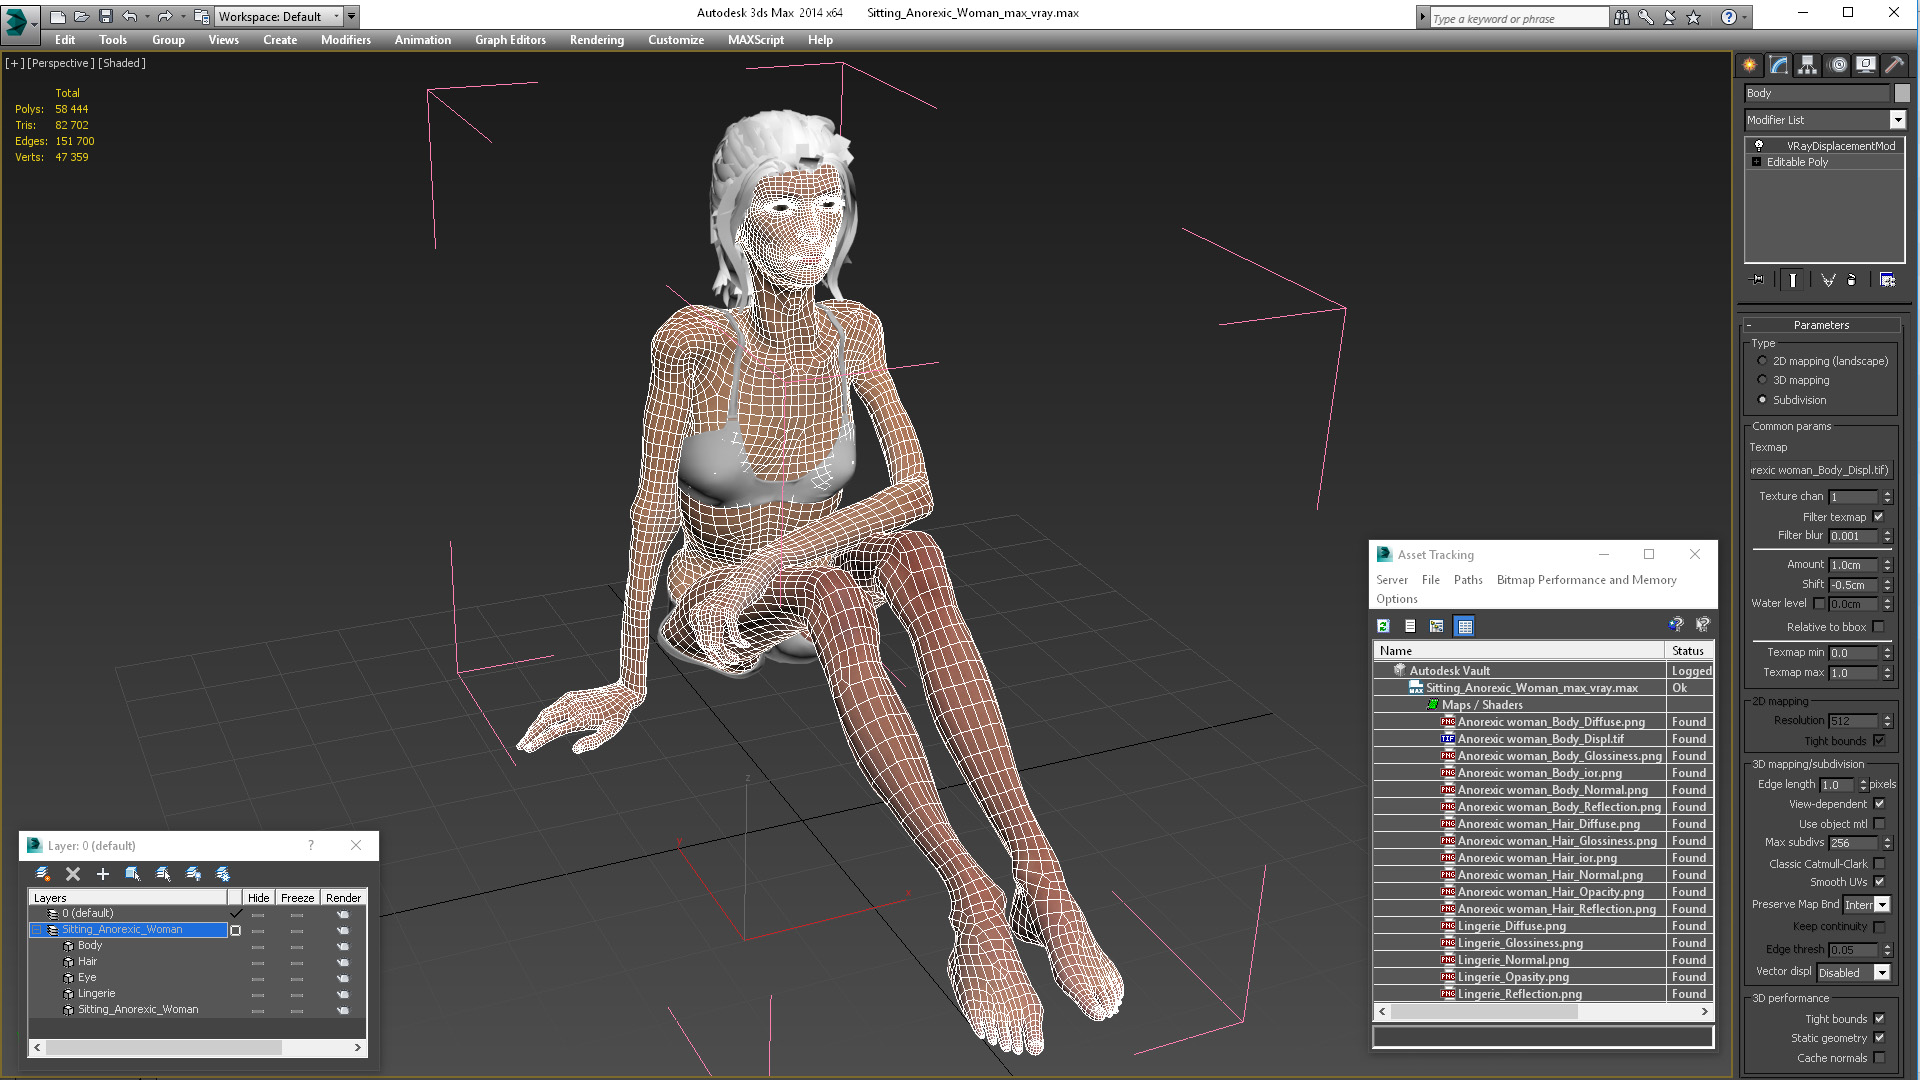Screen dimensions: 1920x1080
Task: Toggle Water level checkbox
Action: pos(1819,603)
